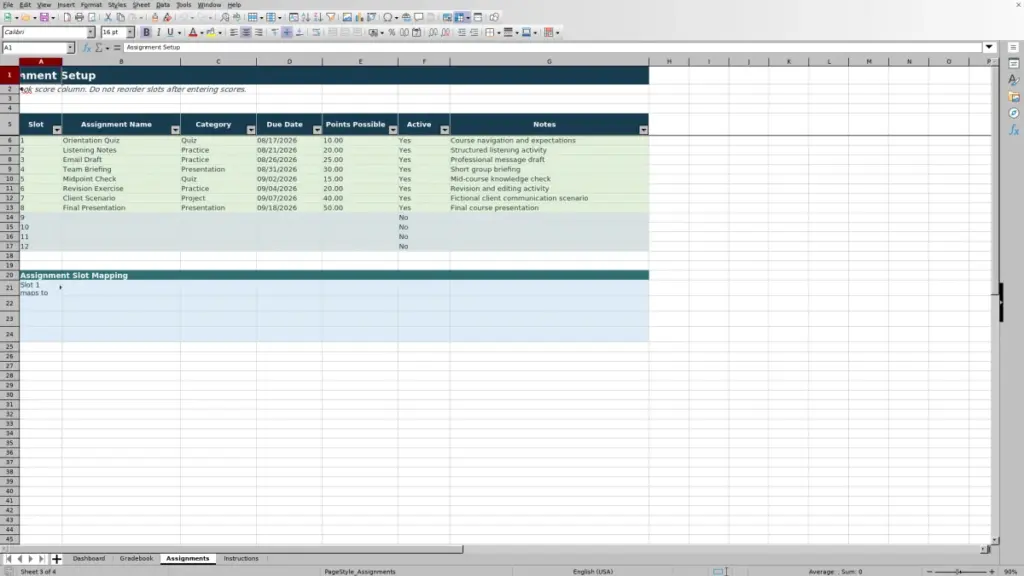Screen dimensions: 1024x576
Task: Open the Due Date filter dropdown
Action: tap(317, 129)
